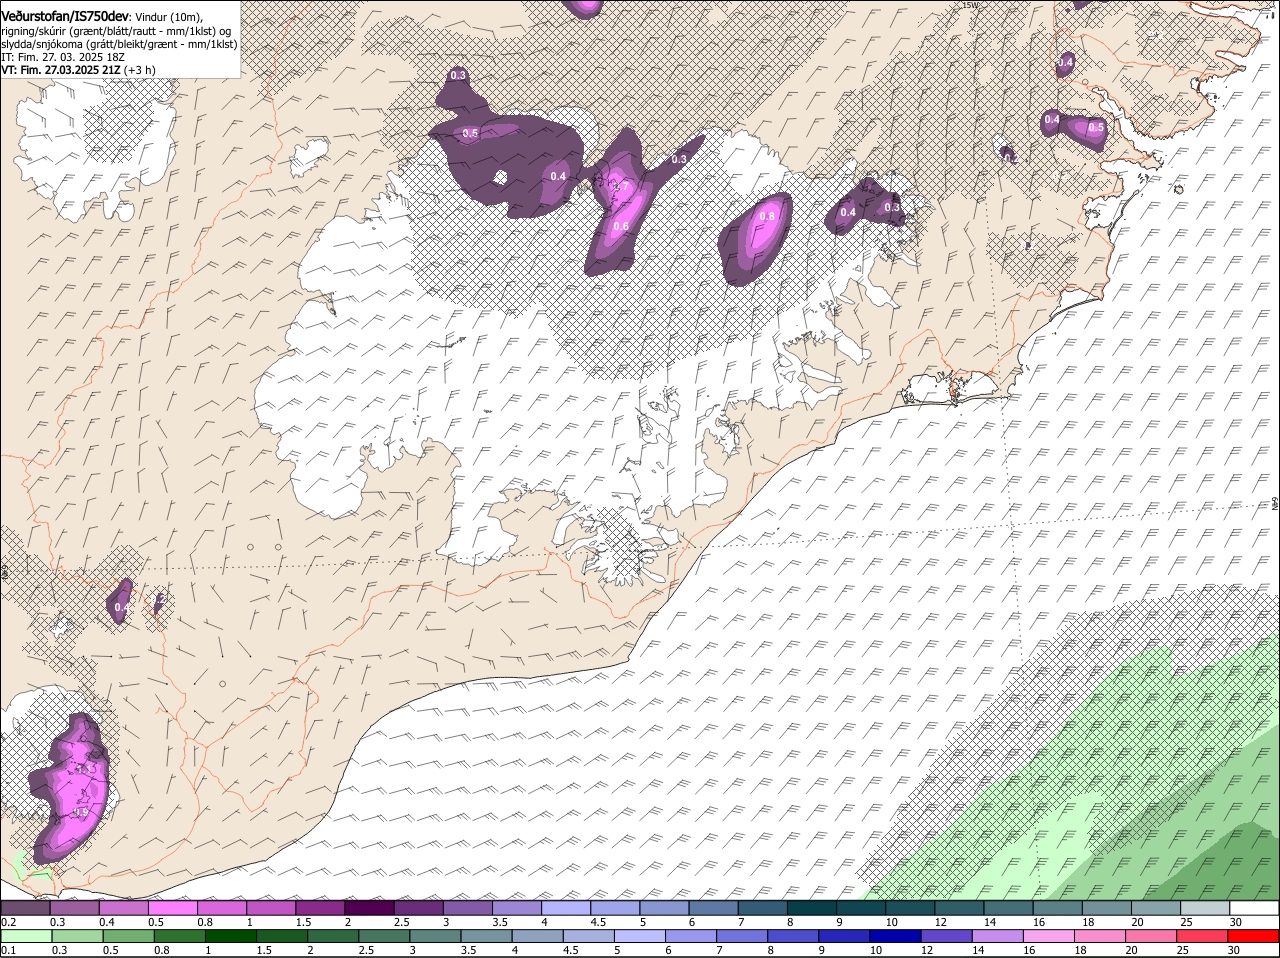1280x958 pixels.
Task: Pick the 1.5 magenta-purple swatch in snow legend
Action: 320,908
